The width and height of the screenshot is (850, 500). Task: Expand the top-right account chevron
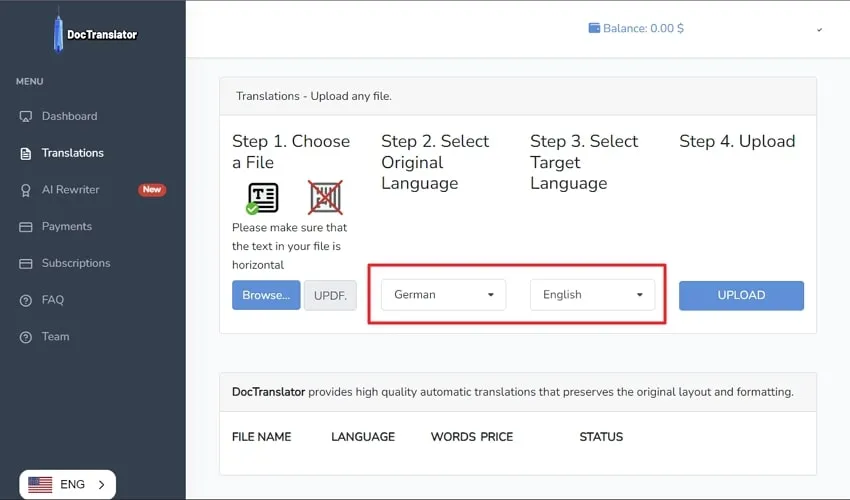[x=820, y=30]
